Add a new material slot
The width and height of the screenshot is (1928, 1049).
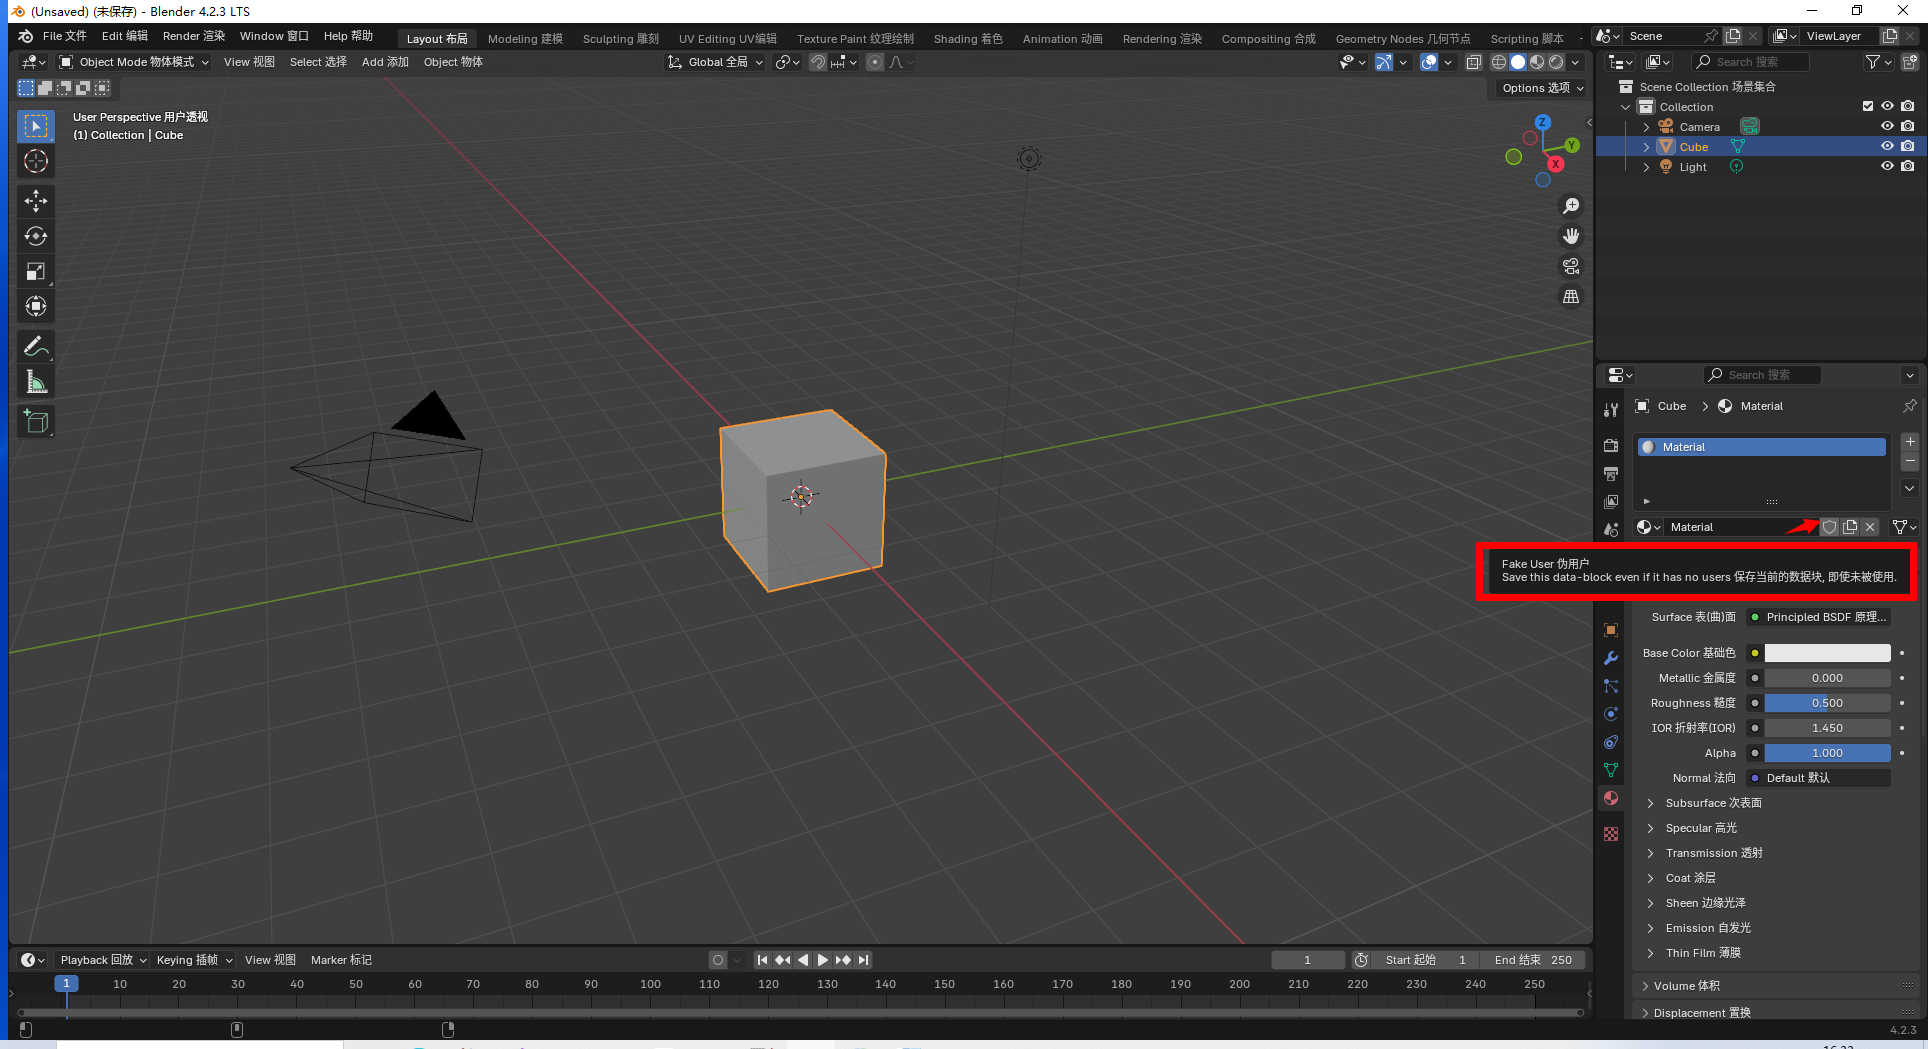pyautogui.click(x=1910, y=441)
